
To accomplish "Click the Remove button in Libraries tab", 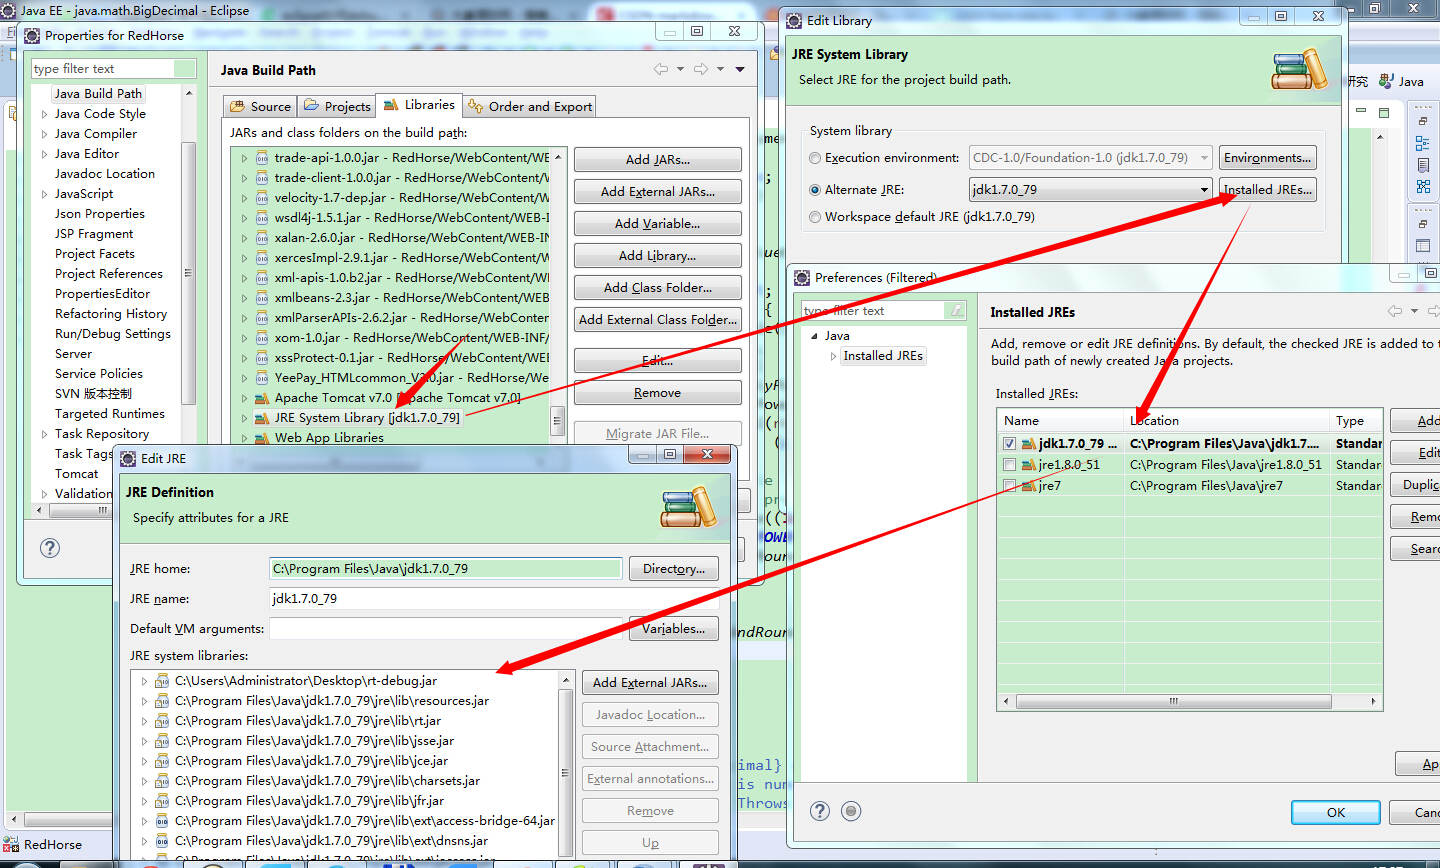I will pos(657,394).
